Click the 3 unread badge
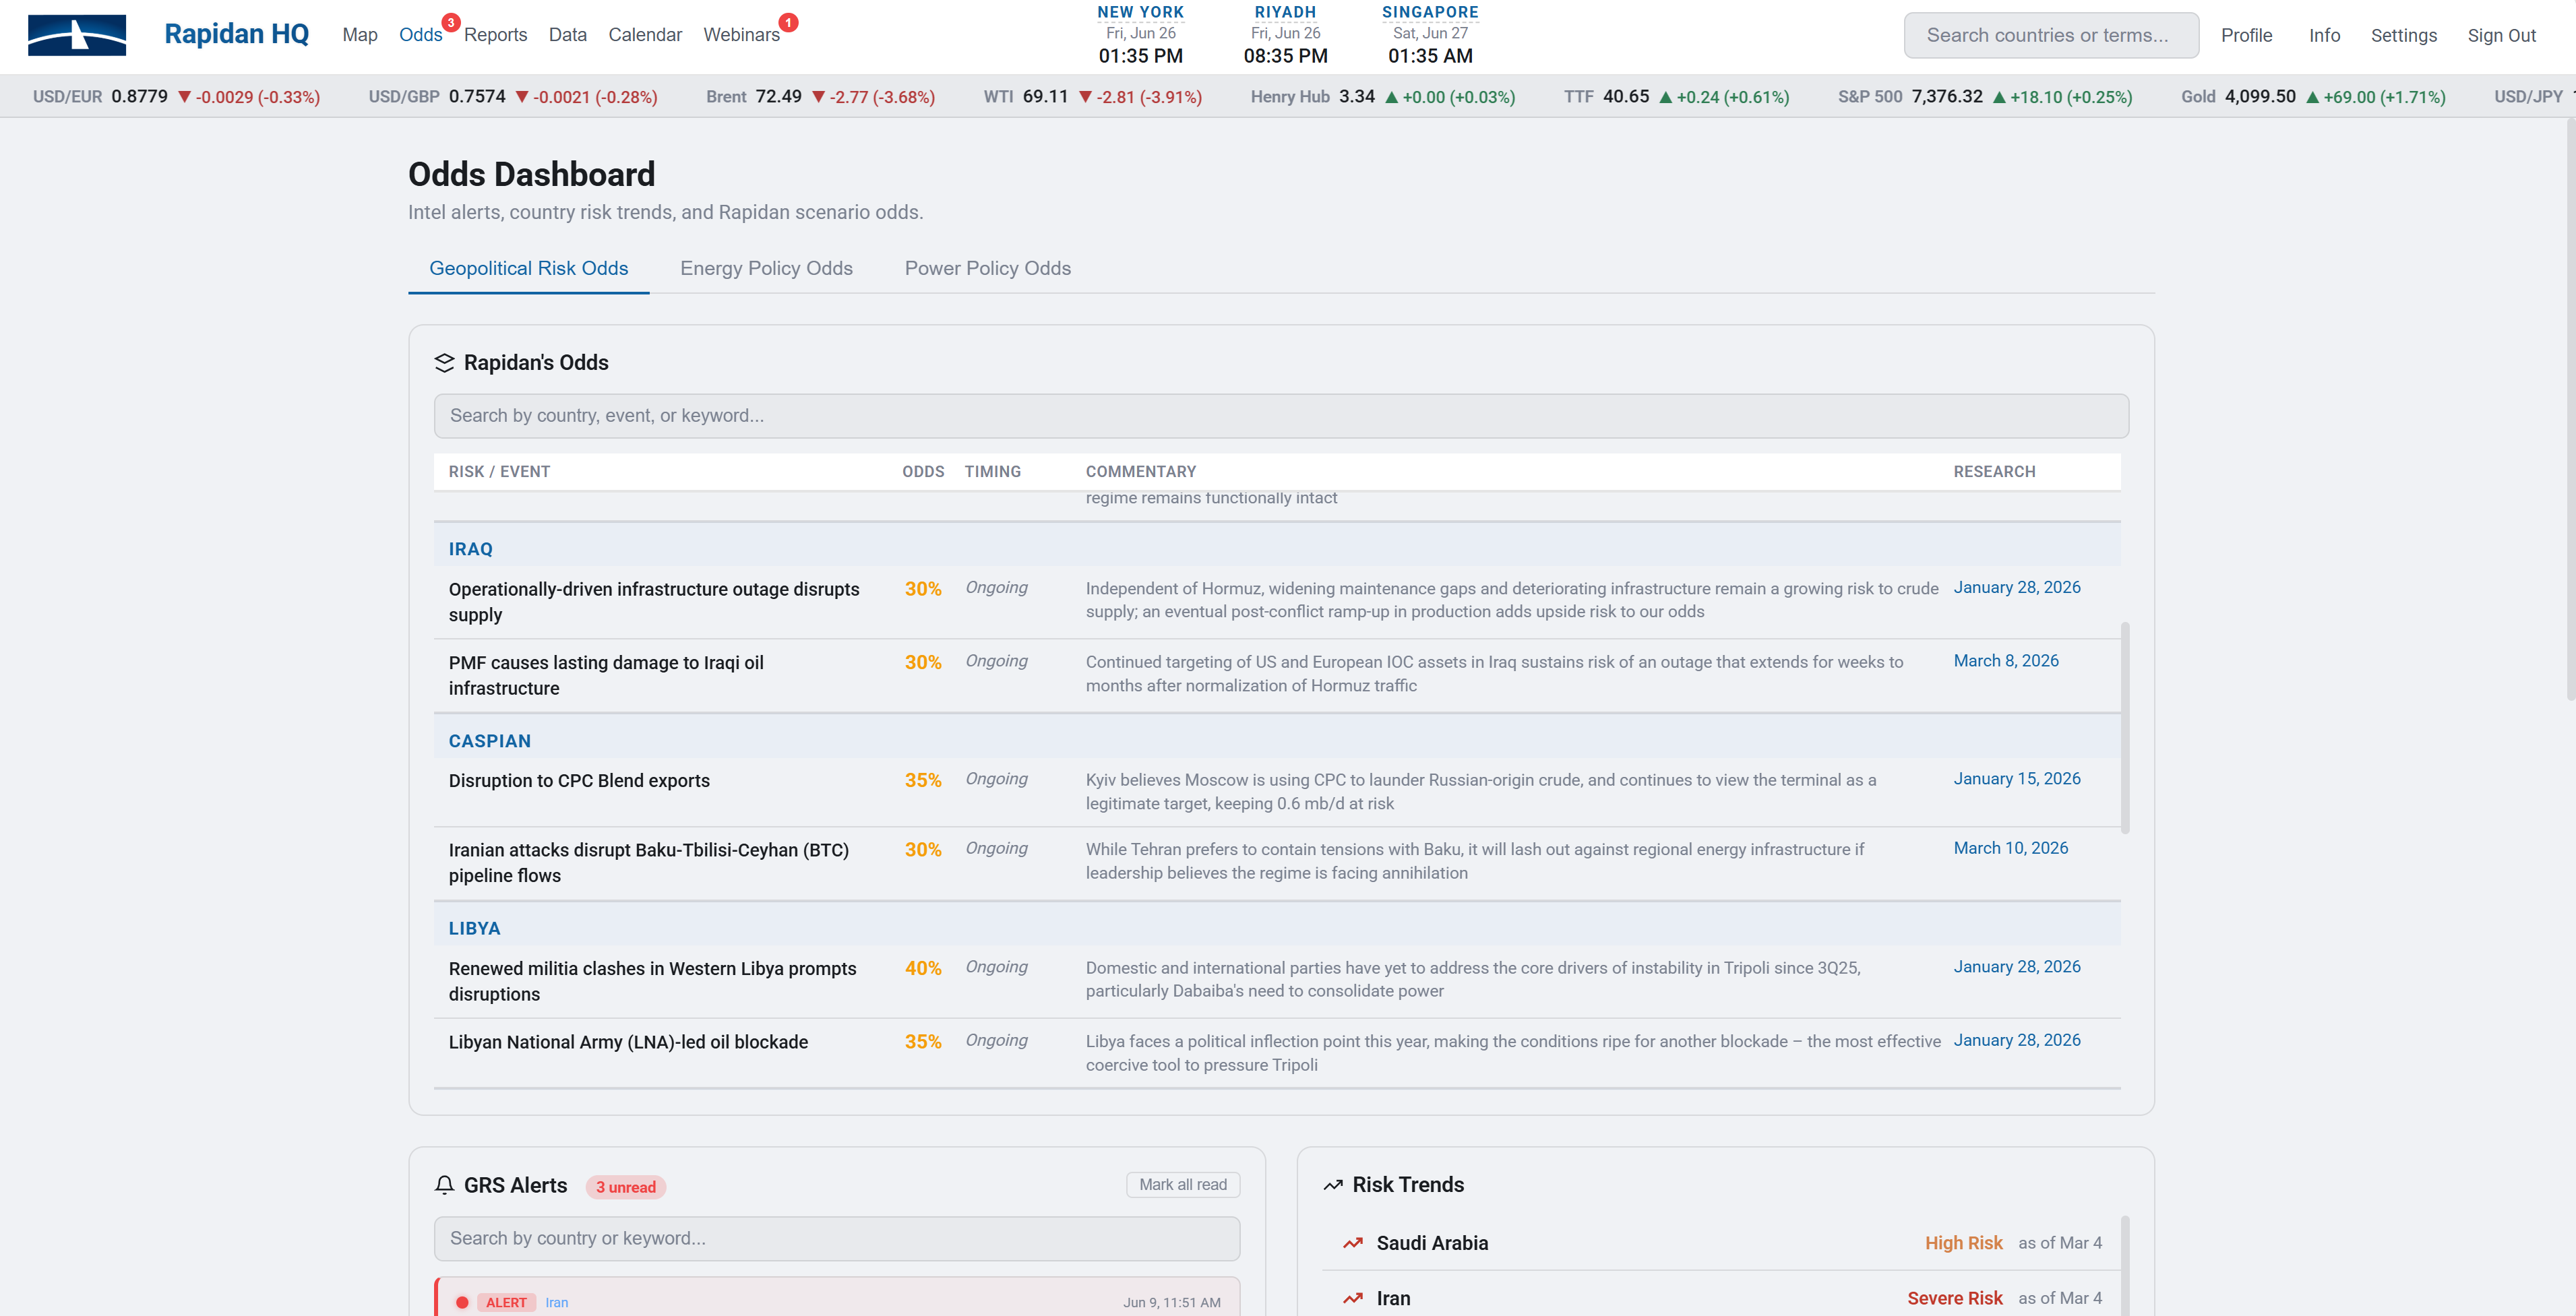Screen dimensions: 2576x1316 click(626, 1187)
